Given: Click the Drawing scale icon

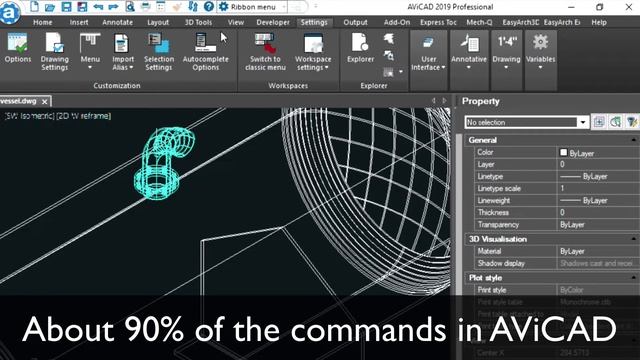Looking at the screenshot, I should (x=507, y=42).
